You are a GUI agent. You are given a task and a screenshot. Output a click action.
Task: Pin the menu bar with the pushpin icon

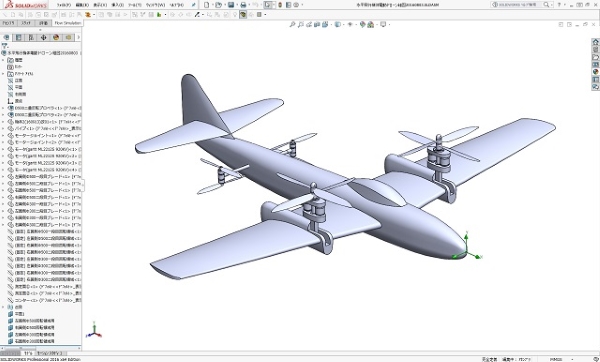pos(194,5)
